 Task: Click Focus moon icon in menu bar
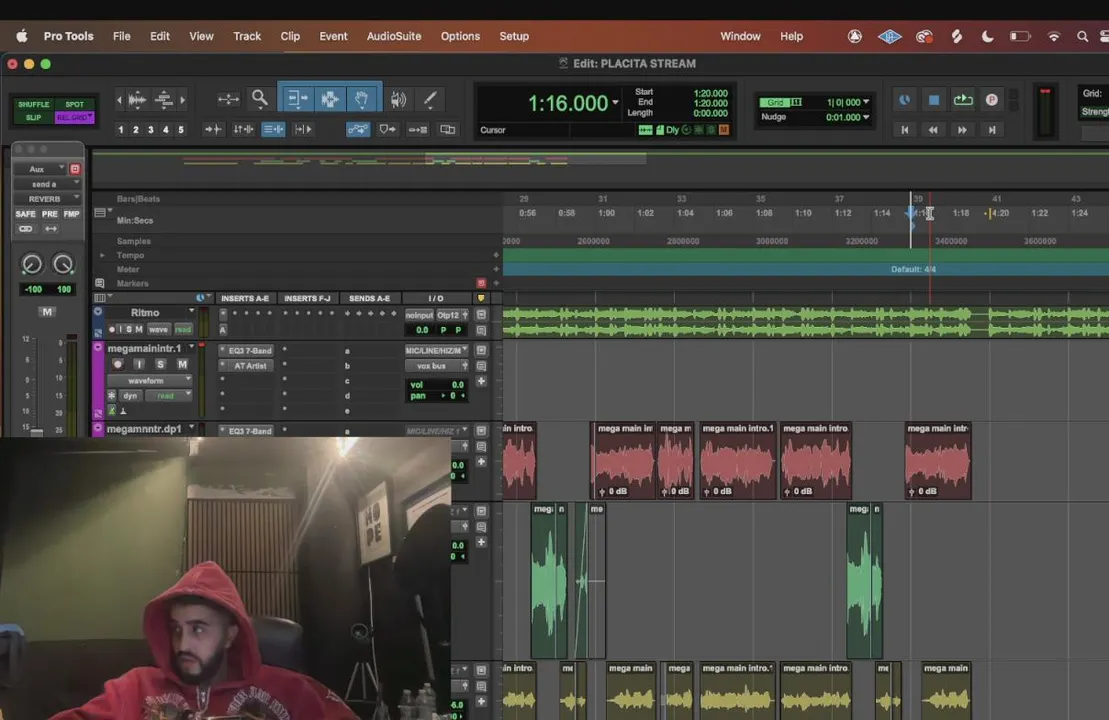point(987,36)
